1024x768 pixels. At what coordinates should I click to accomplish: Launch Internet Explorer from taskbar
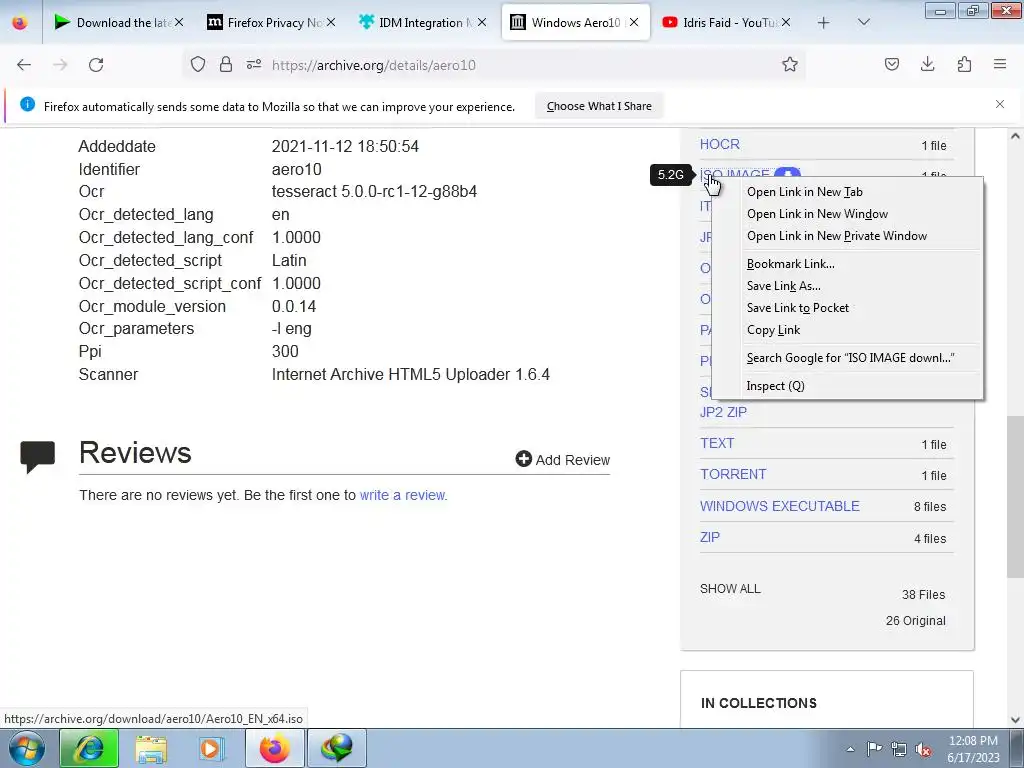(x=89, y=748)
